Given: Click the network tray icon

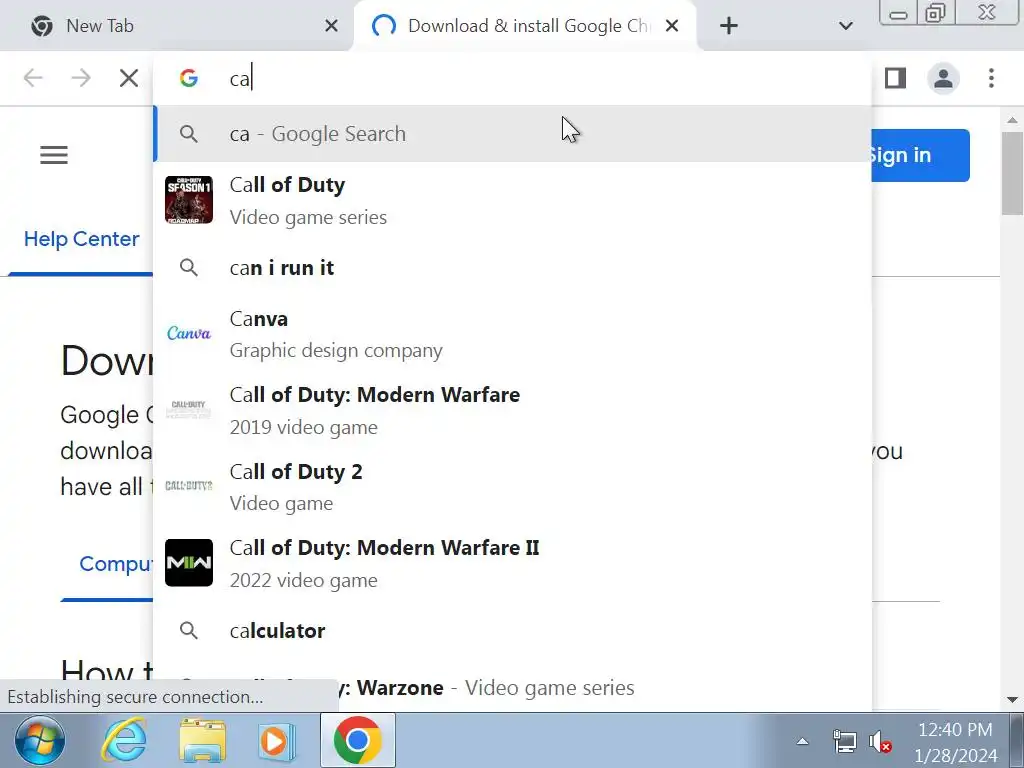Looking at the screenshot, I should click(844, 742).
